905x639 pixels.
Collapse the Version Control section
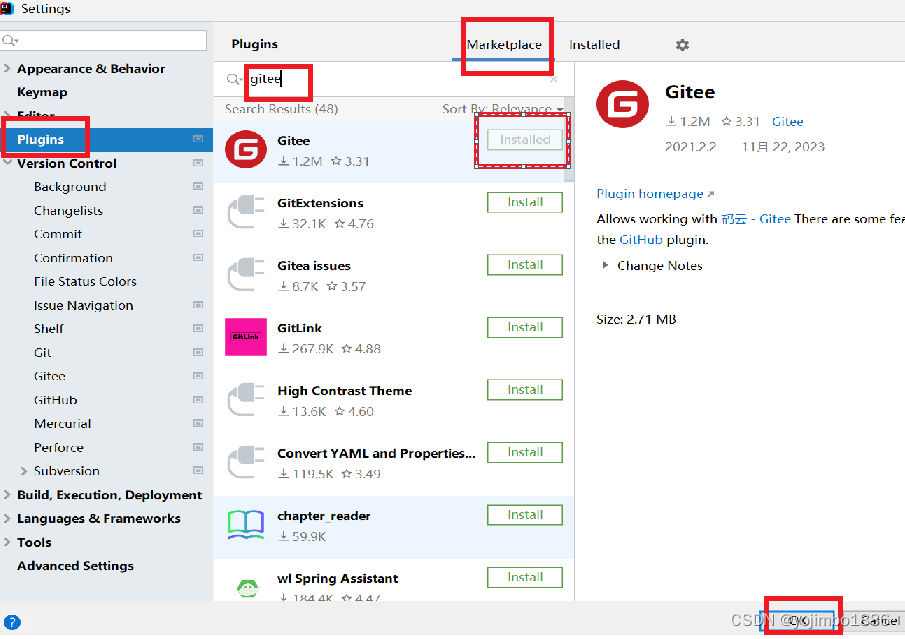coord(8,163)
